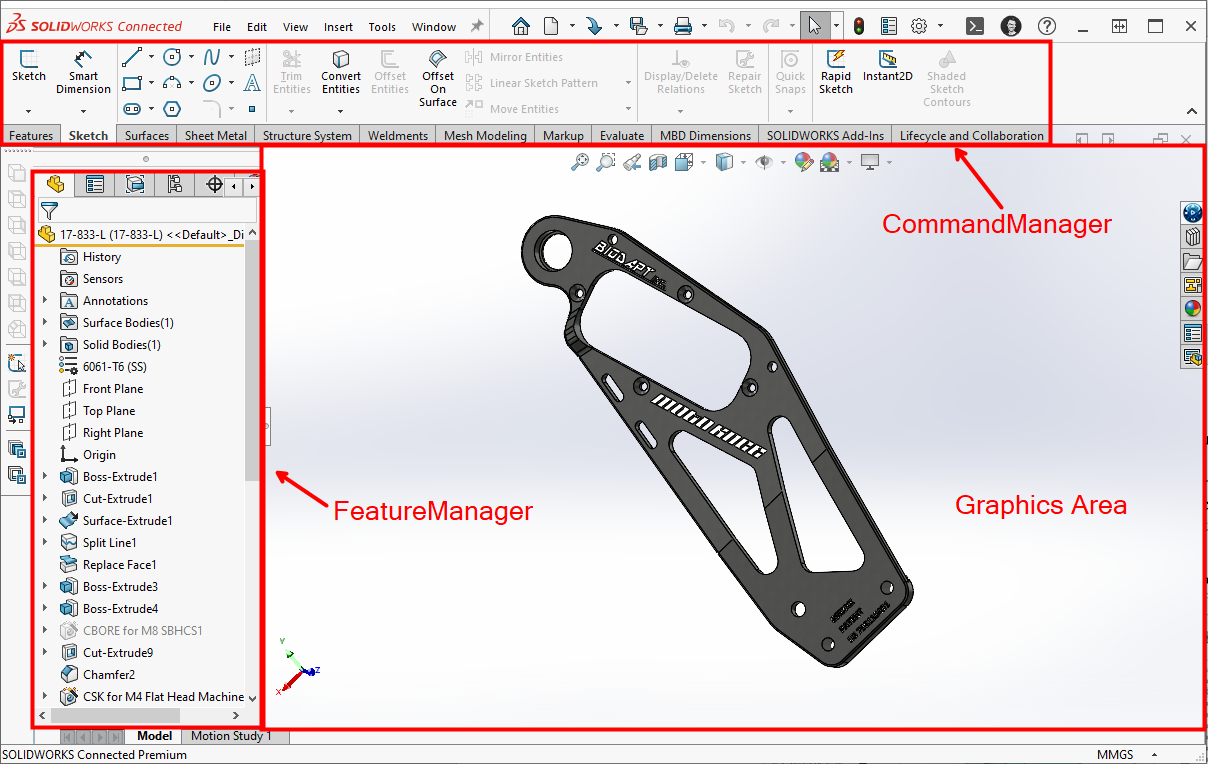Toggle Shaded Sketch Contours
The width and height of the screenshot is (1208, 764).
(946, 78)
